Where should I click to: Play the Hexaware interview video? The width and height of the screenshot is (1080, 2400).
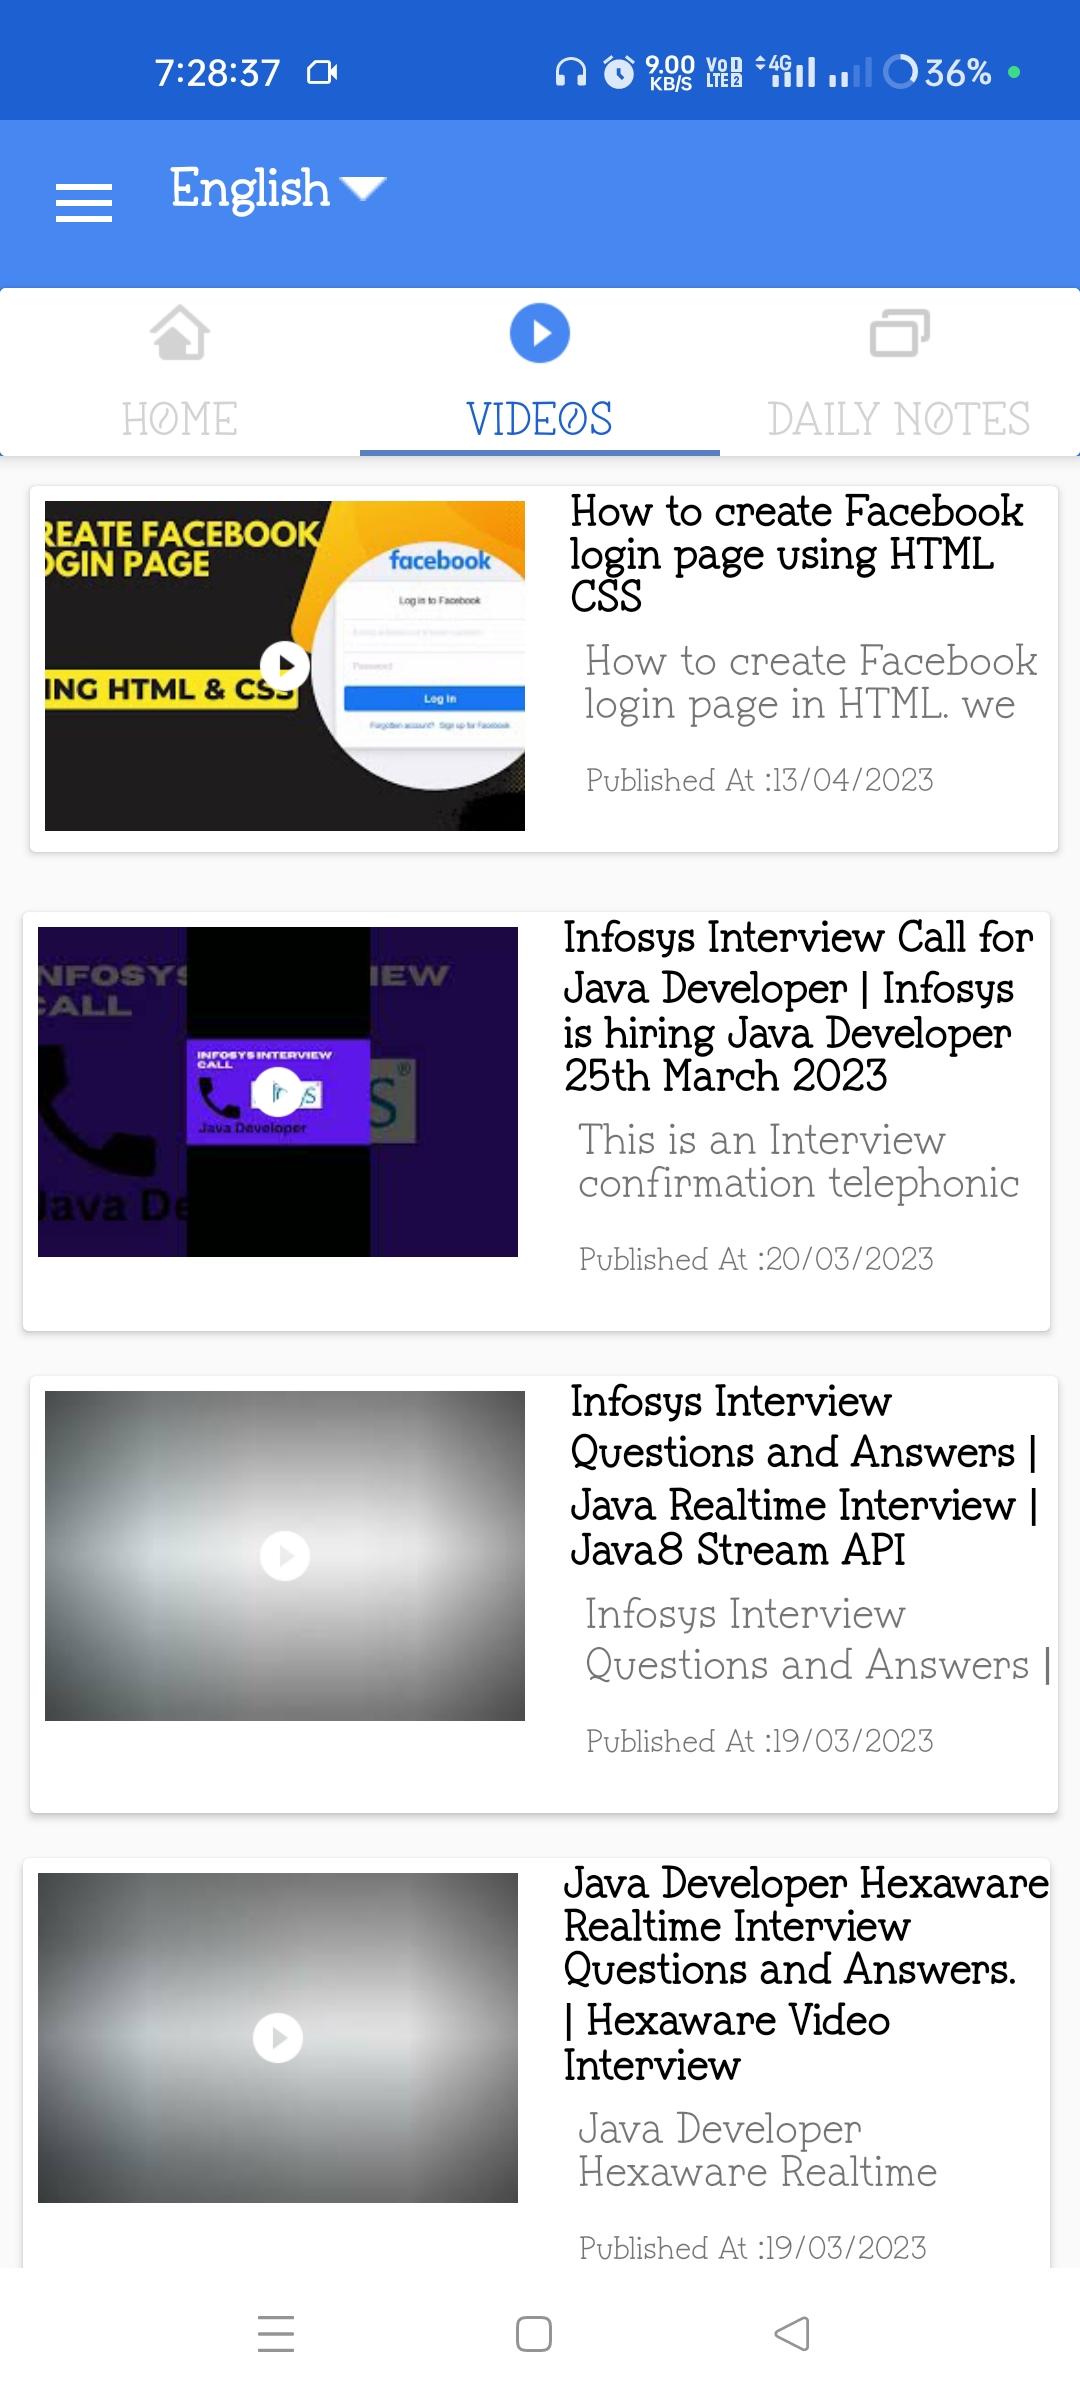coord(278,2038)
